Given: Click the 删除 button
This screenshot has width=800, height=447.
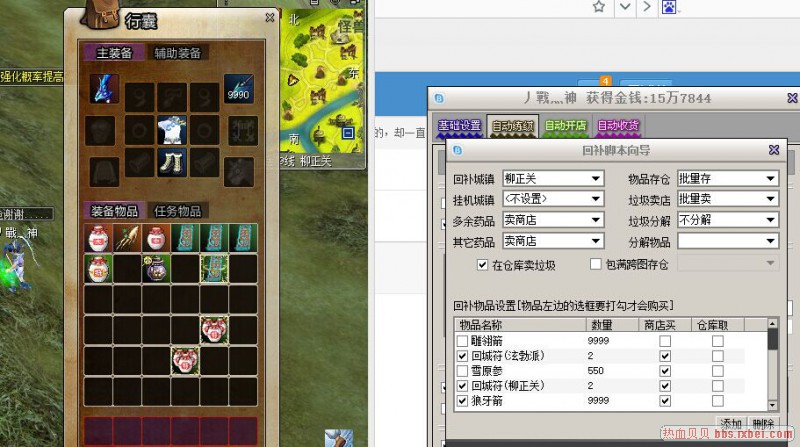Looking at the screenshot, I should 763,424.
